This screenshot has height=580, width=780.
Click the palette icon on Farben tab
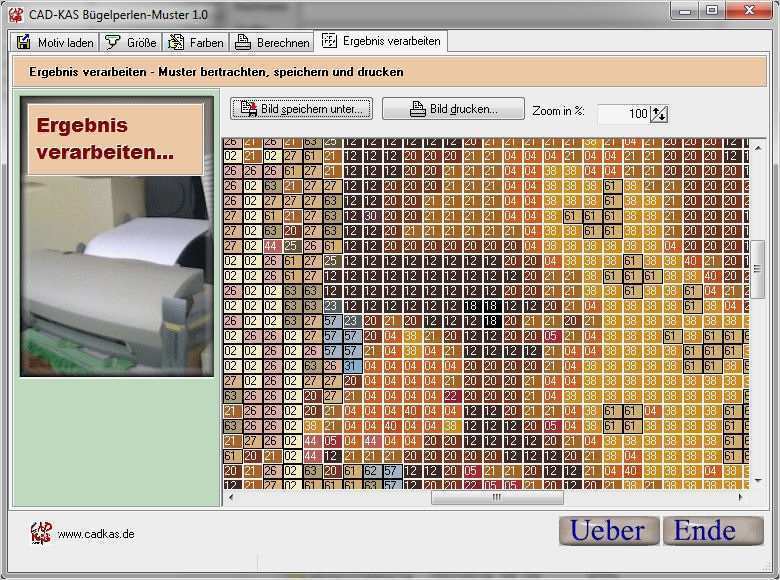coord(176,42)
